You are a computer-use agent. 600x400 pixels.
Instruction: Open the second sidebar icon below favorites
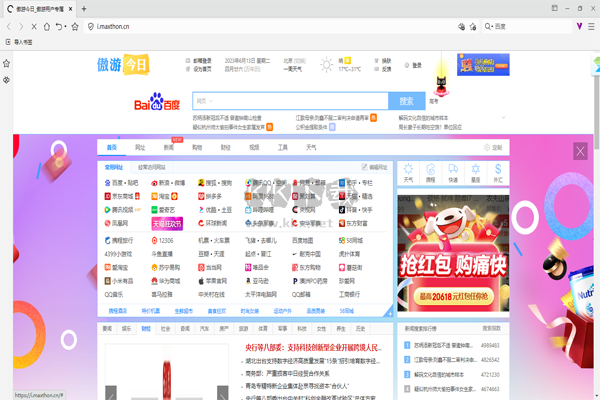(x=7, y=80)
